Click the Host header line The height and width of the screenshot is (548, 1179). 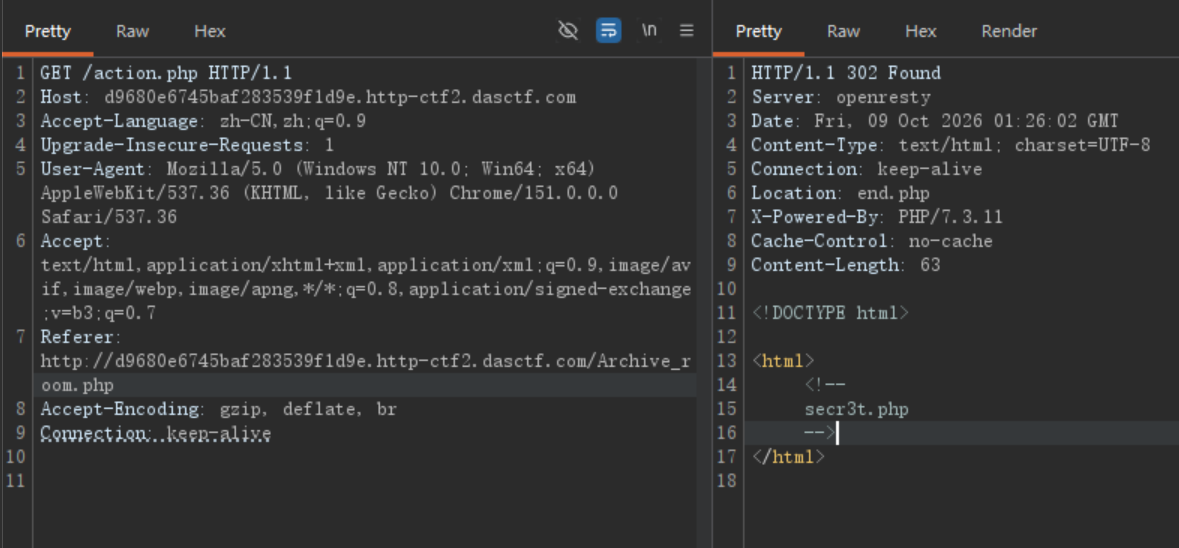pos(308,97)
